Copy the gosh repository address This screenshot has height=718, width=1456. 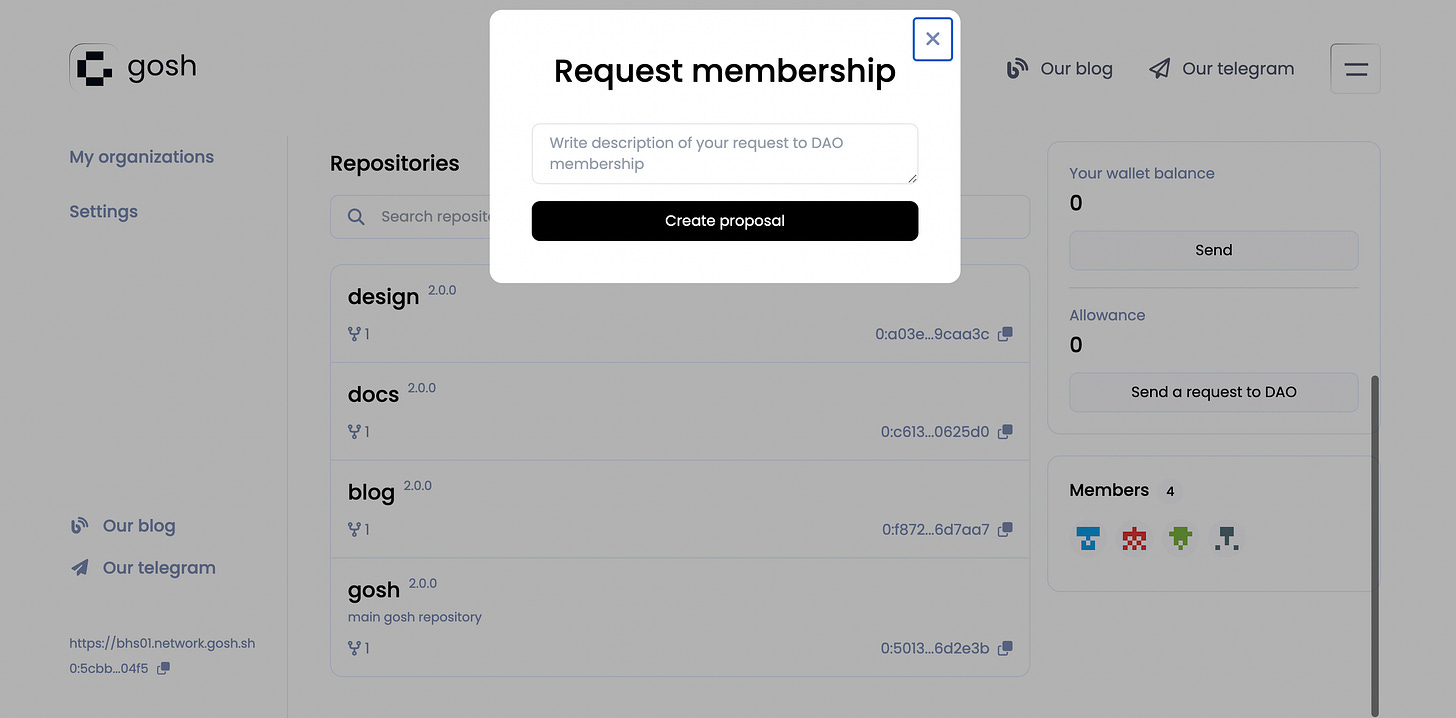(x=1005, y=648)
